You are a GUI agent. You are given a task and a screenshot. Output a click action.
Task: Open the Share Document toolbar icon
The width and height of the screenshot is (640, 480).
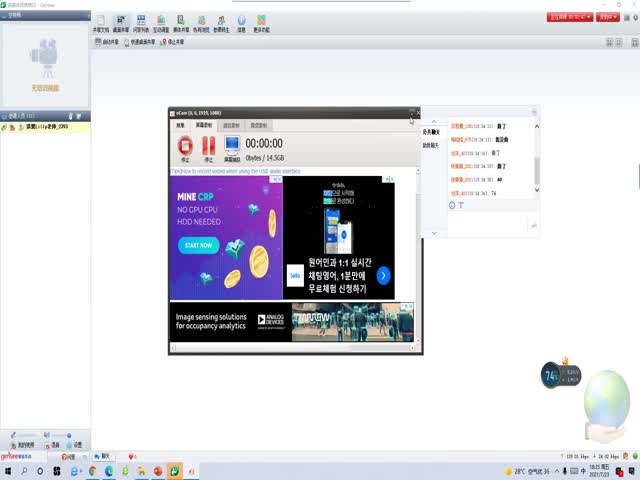click(x=99, y=23)
